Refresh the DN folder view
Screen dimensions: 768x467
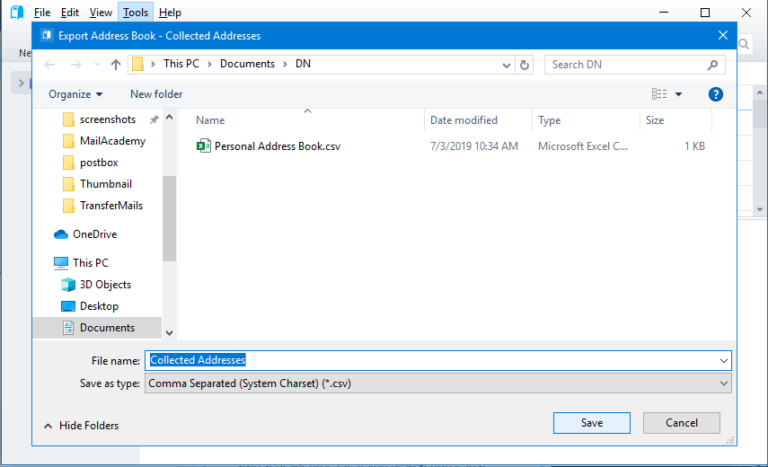[x=525, y=65]
